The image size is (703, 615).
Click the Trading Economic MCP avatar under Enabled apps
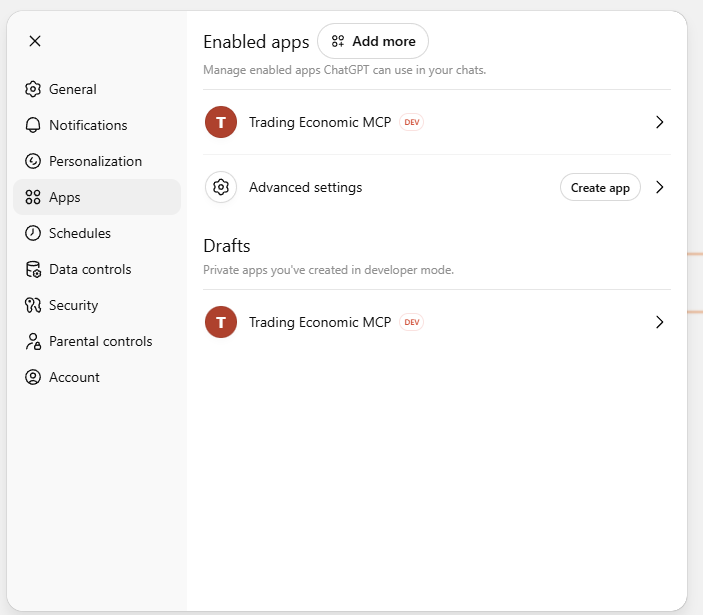click(221, 122)
